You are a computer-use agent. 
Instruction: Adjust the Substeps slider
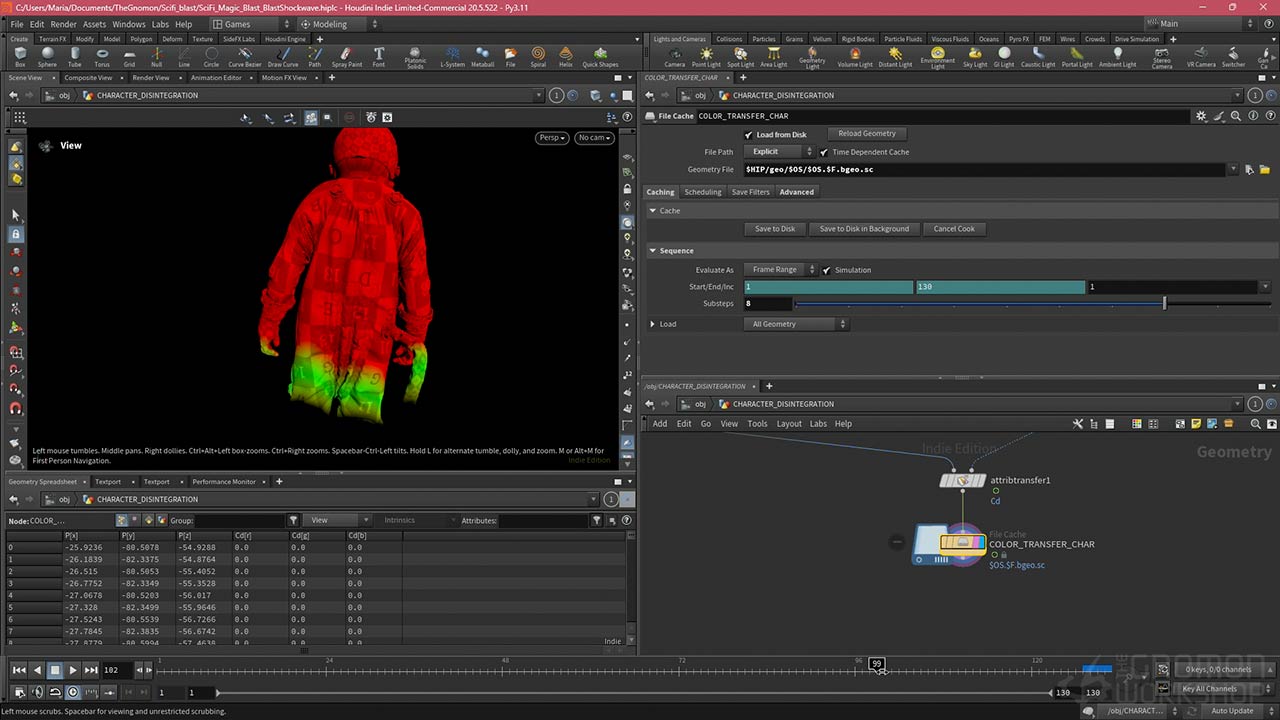[1164, 303]
